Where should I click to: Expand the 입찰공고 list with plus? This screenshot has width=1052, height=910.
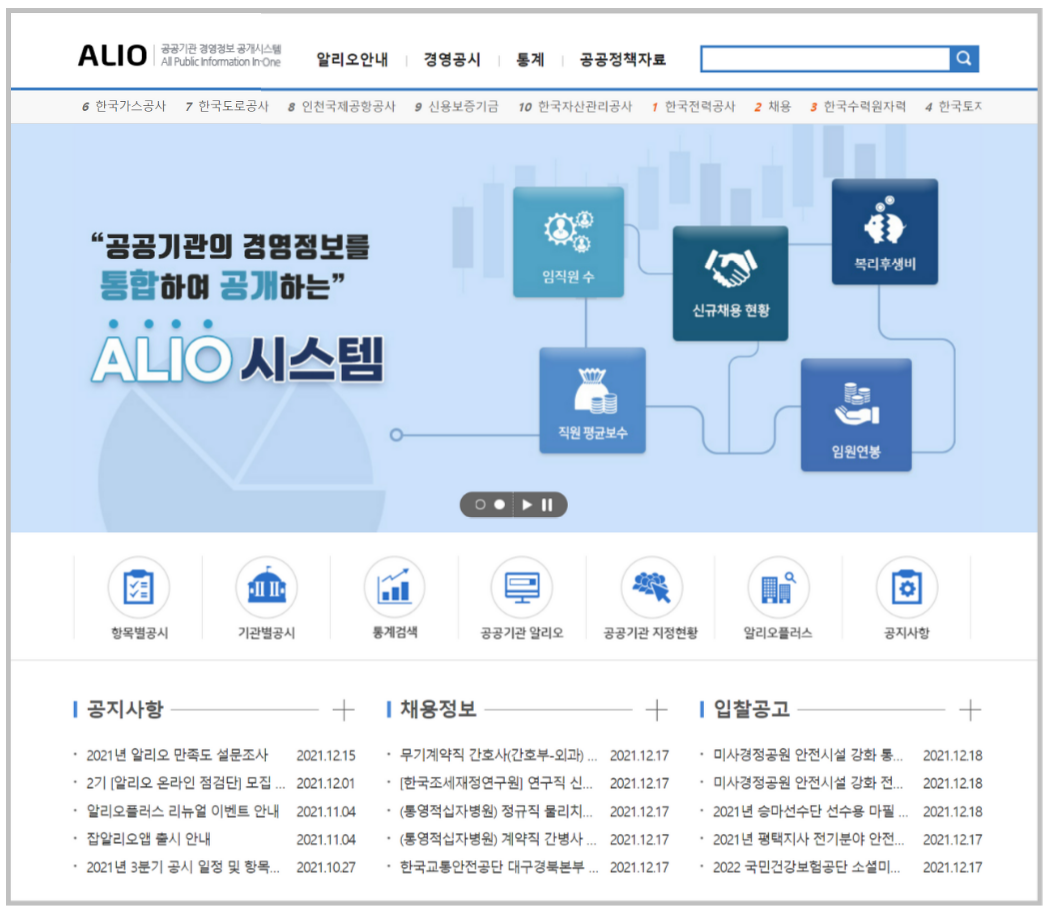click(x=970, y=709)
